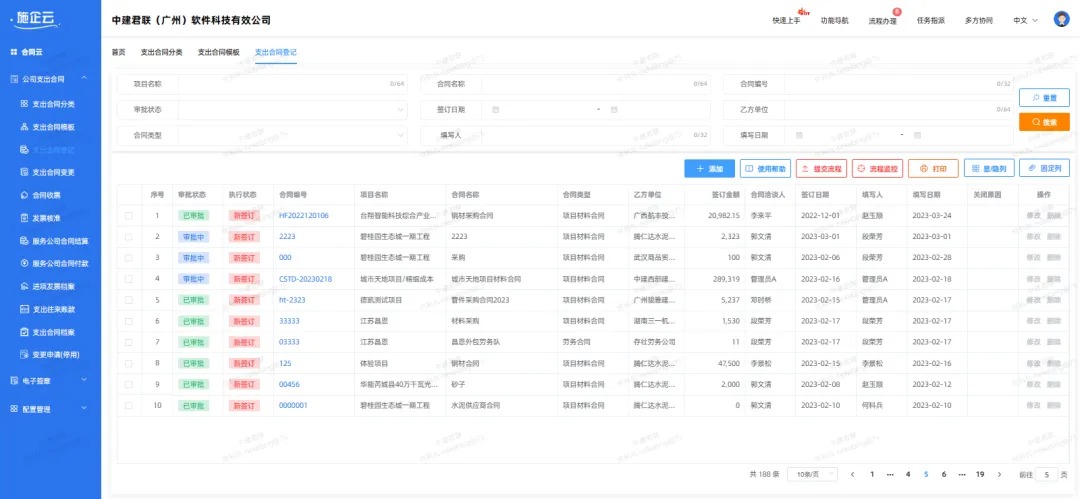Click the 签订日期 start calendar icon
Screen dimensions: 1080x499
[496, 110]
